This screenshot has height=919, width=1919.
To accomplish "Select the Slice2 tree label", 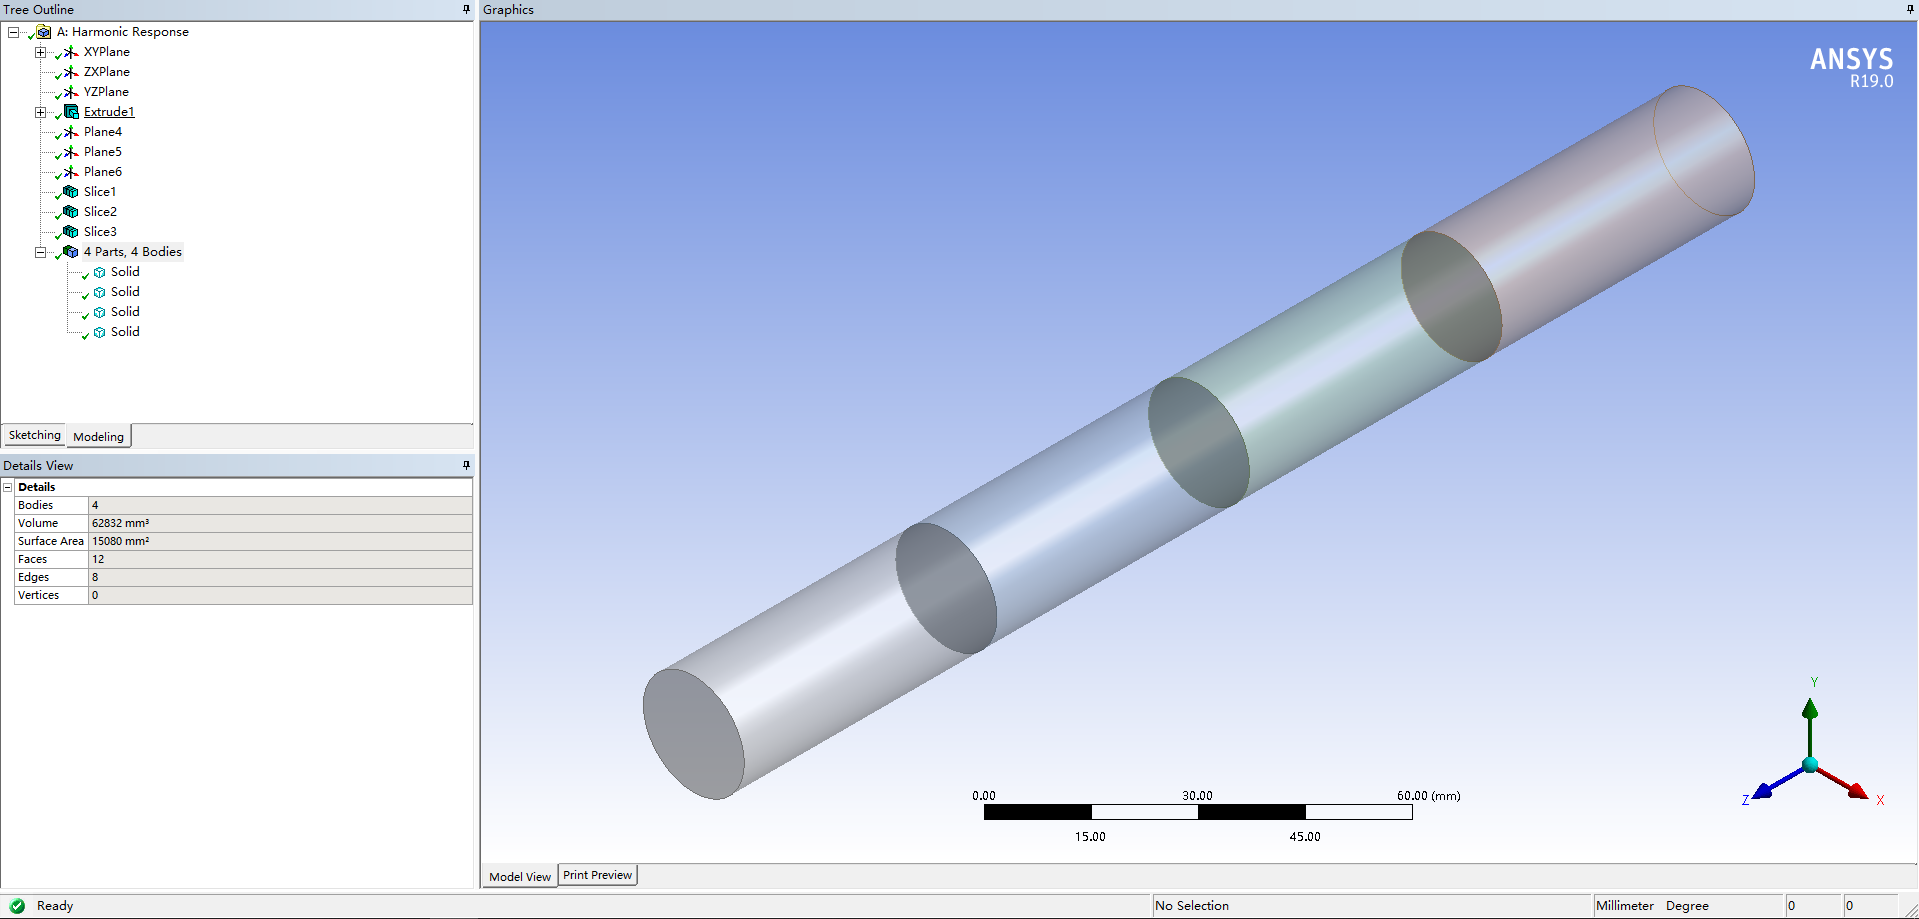I will coord(100,212).
